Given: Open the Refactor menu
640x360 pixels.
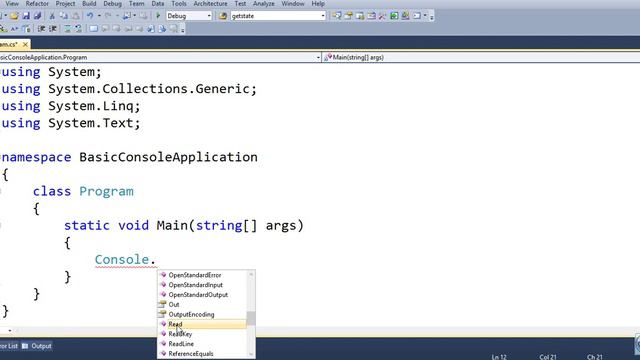Looking at the screenshot, I should pyautogui.click(x=37, y=4).
